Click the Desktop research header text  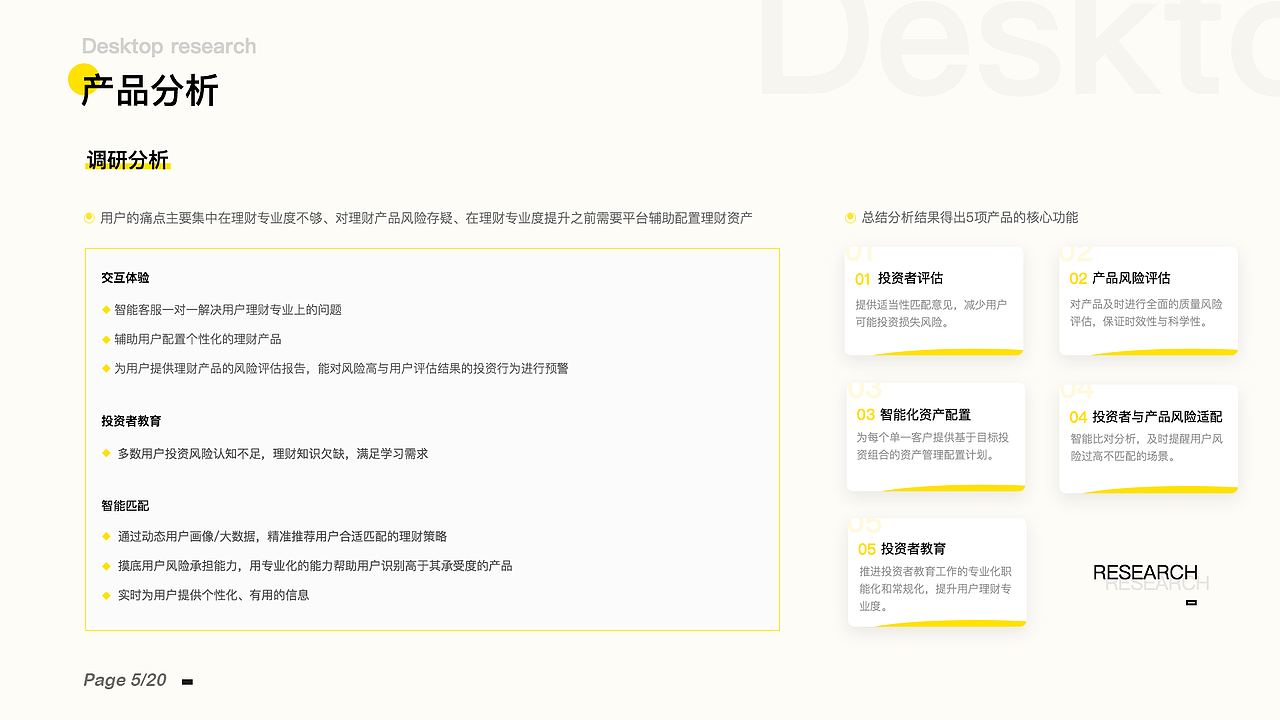click(168, 46)
